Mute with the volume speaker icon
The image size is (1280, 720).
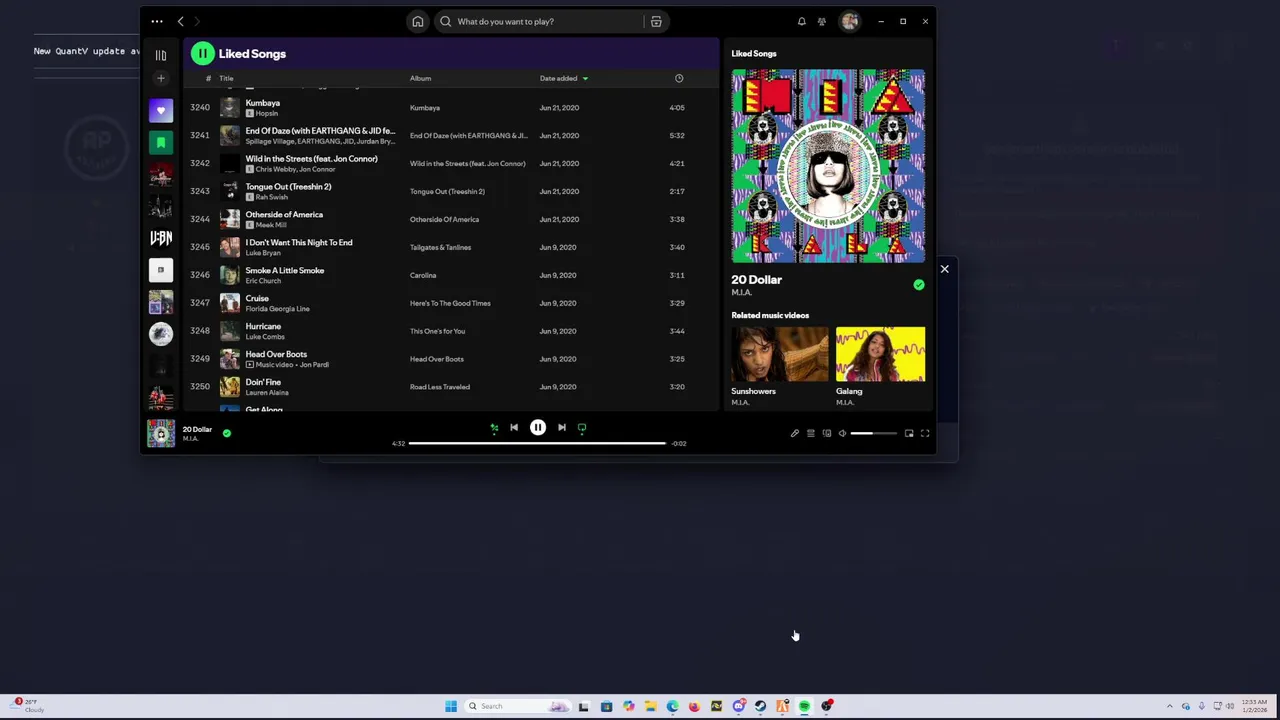pos(843,434)
